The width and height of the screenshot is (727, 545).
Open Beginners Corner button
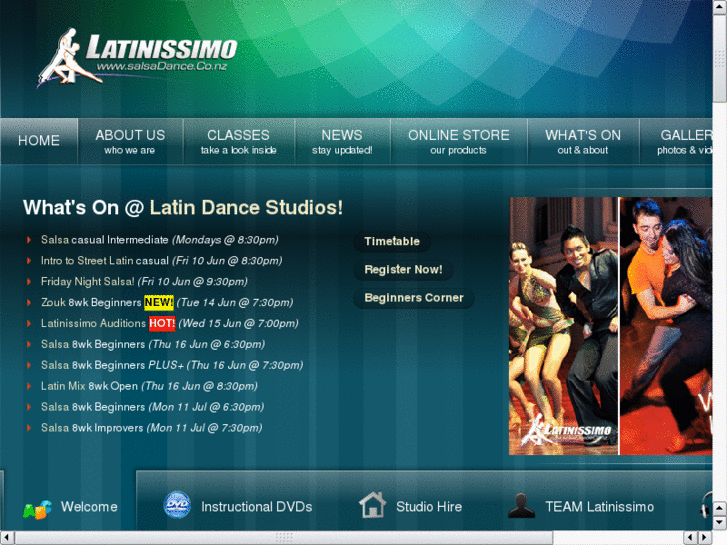[414, 298]
